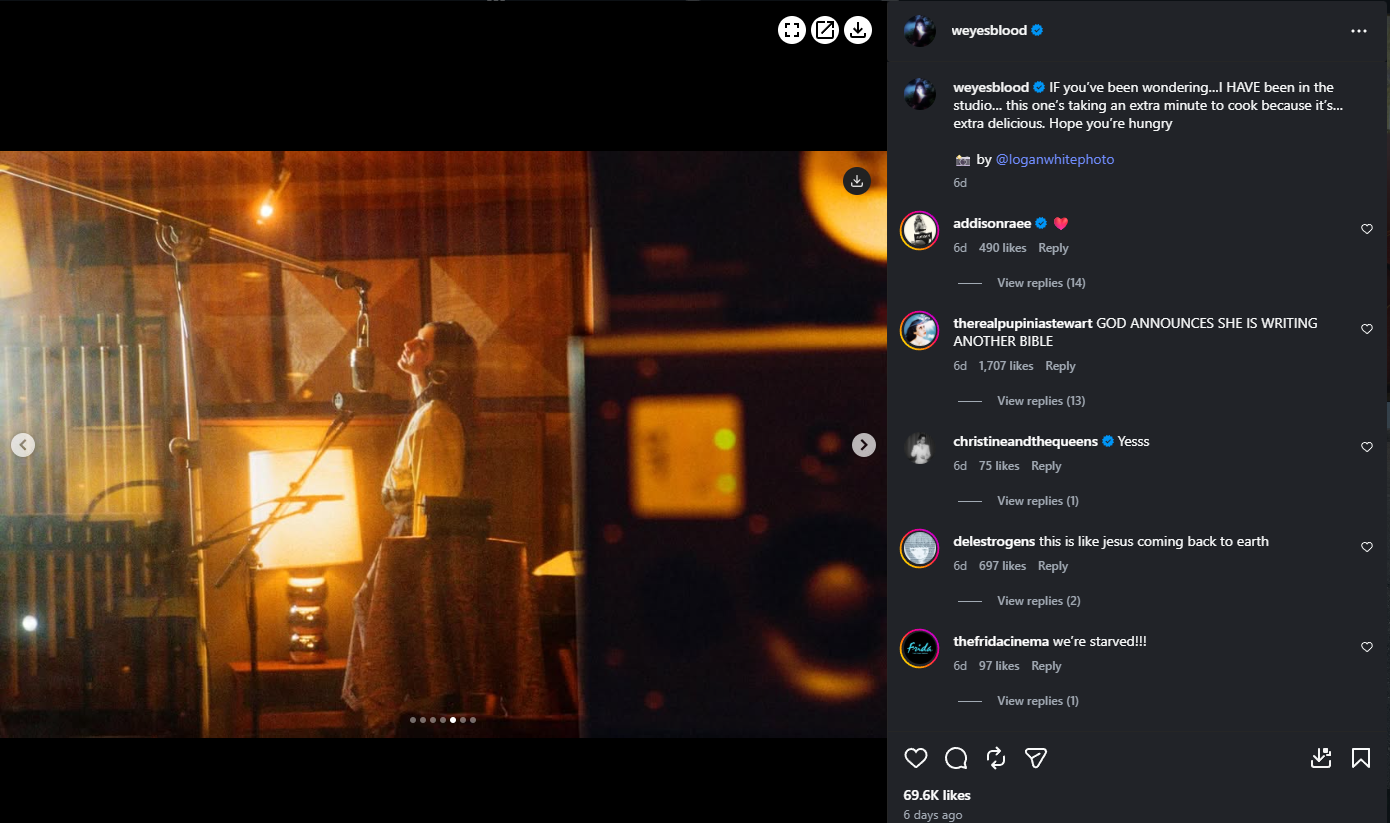Click weyesblood username in the caption
The height and width of the screenshot is (823, 1390).
point(991,88)
